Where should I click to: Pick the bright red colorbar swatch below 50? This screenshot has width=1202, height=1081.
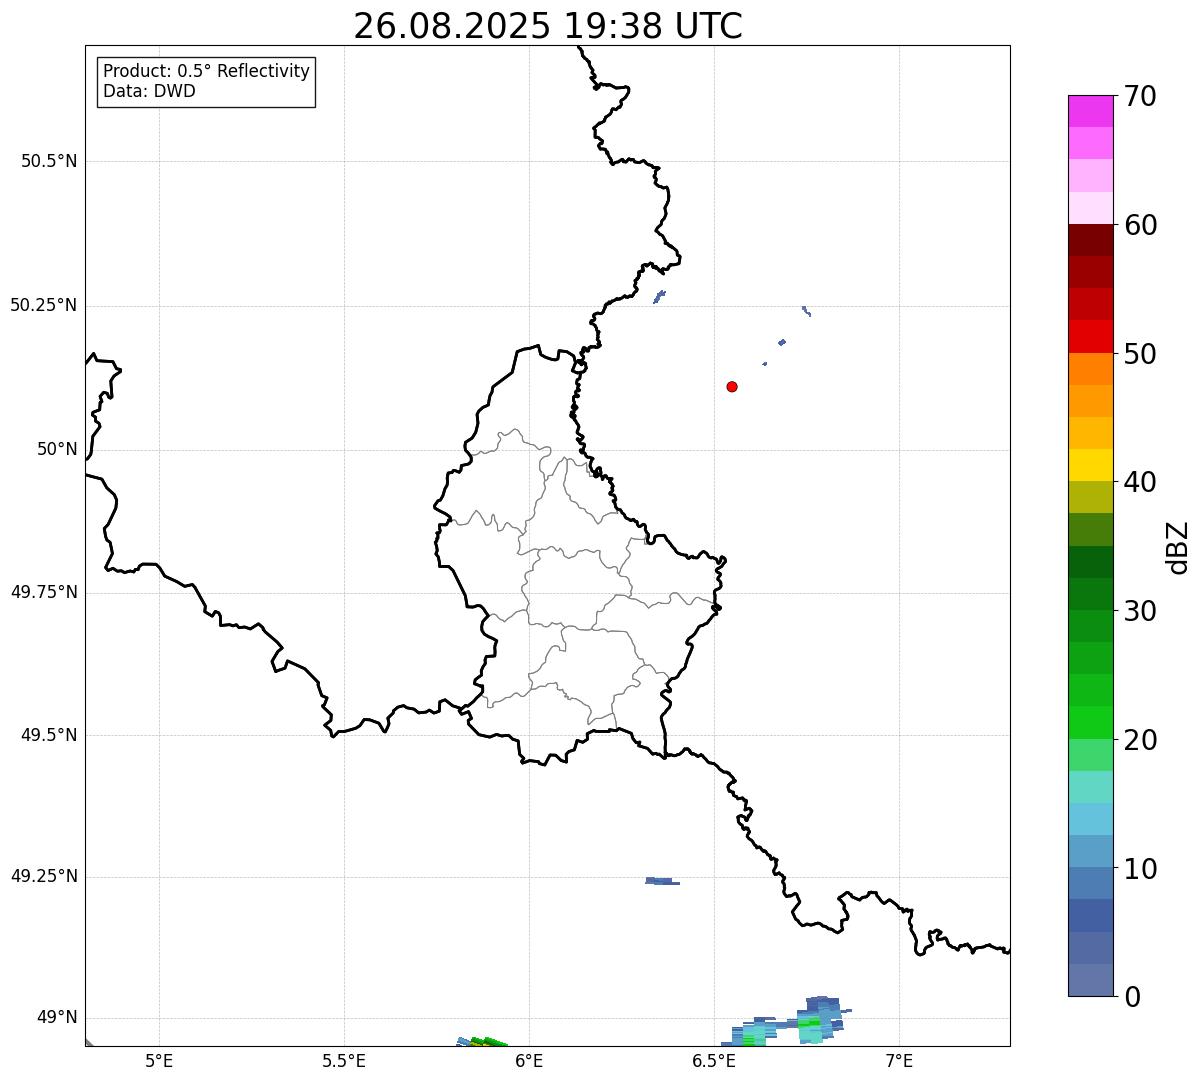tap(1090, 336)
